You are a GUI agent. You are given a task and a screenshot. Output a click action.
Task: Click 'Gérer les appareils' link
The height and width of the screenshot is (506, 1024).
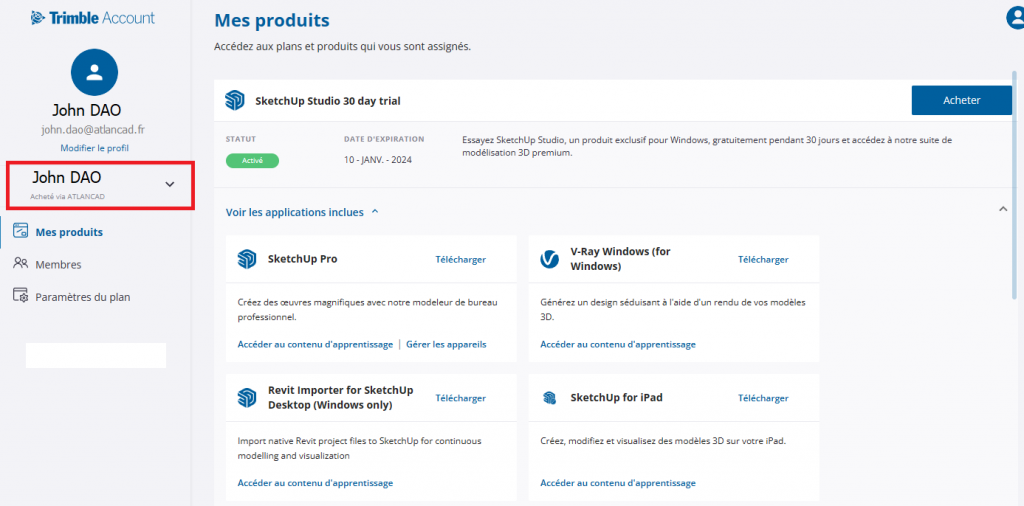click(x=446, y=344)
